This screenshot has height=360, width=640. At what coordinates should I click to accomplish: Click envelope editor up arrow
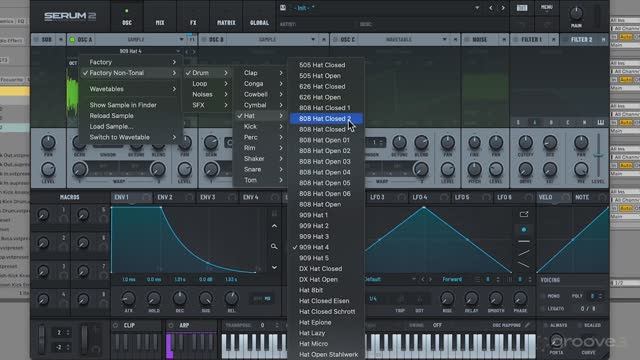coord(274,226)
